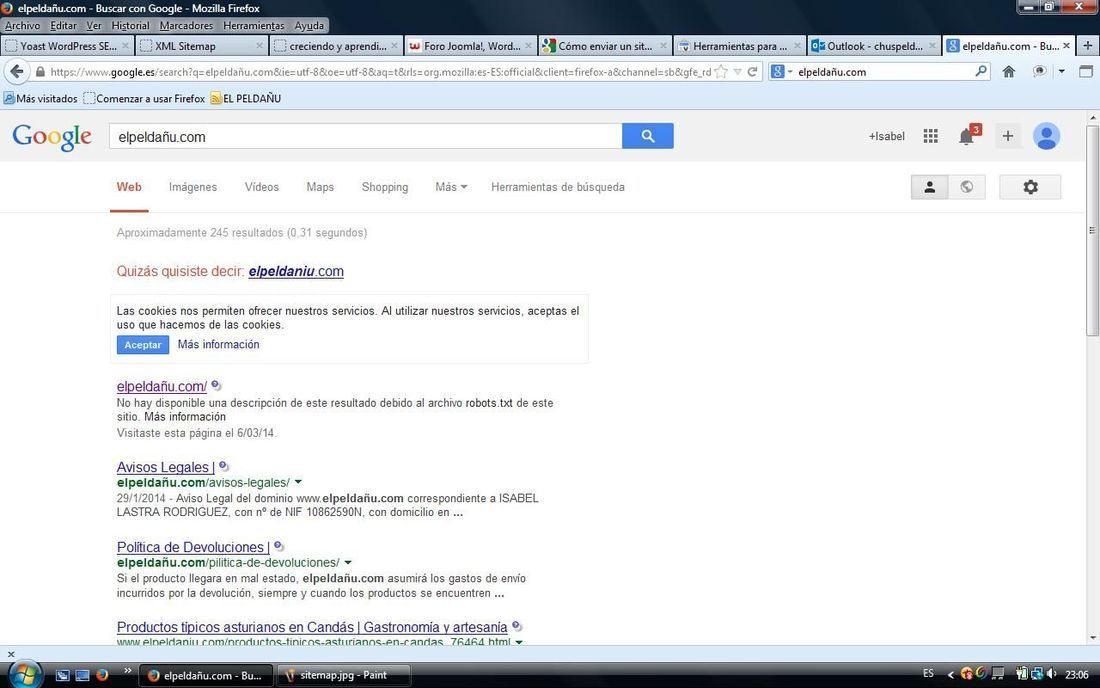Close the Yoast WordPress SE... tab
1100x688 pixels.
pos(125,46)
